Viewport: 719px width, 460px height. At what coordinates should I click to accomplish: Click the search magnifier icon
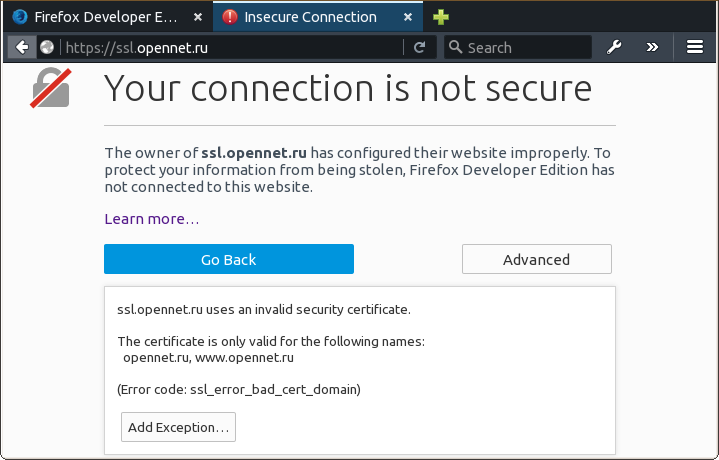455,47
